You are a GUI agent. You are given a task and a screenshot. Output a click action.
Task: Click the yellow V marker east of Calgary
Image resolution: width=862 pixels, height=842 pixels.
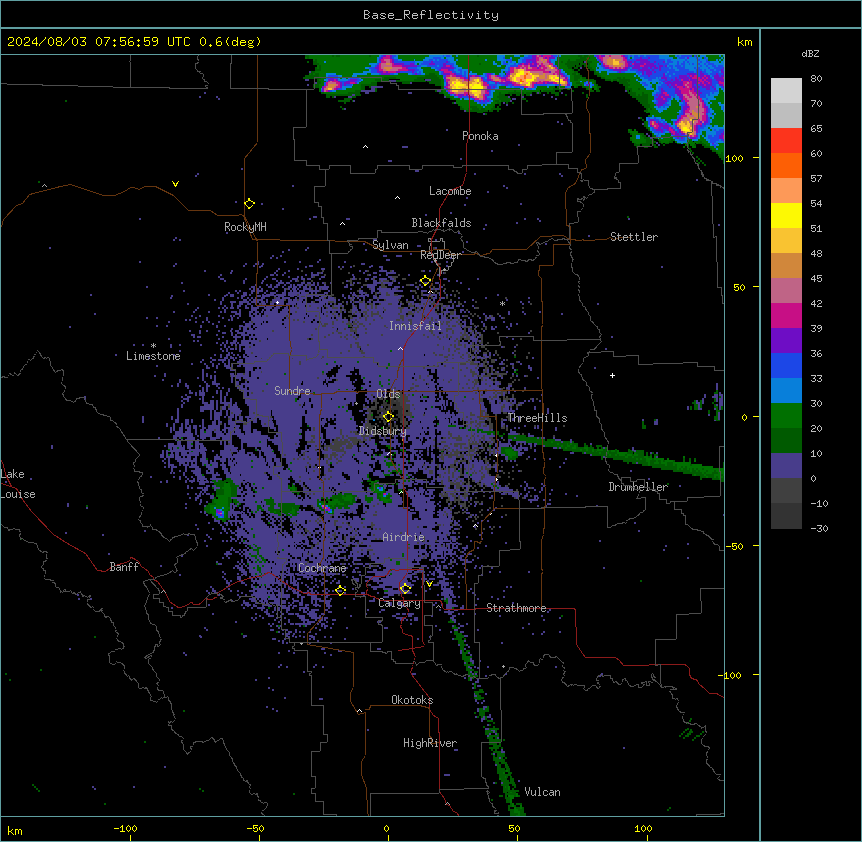429,584
